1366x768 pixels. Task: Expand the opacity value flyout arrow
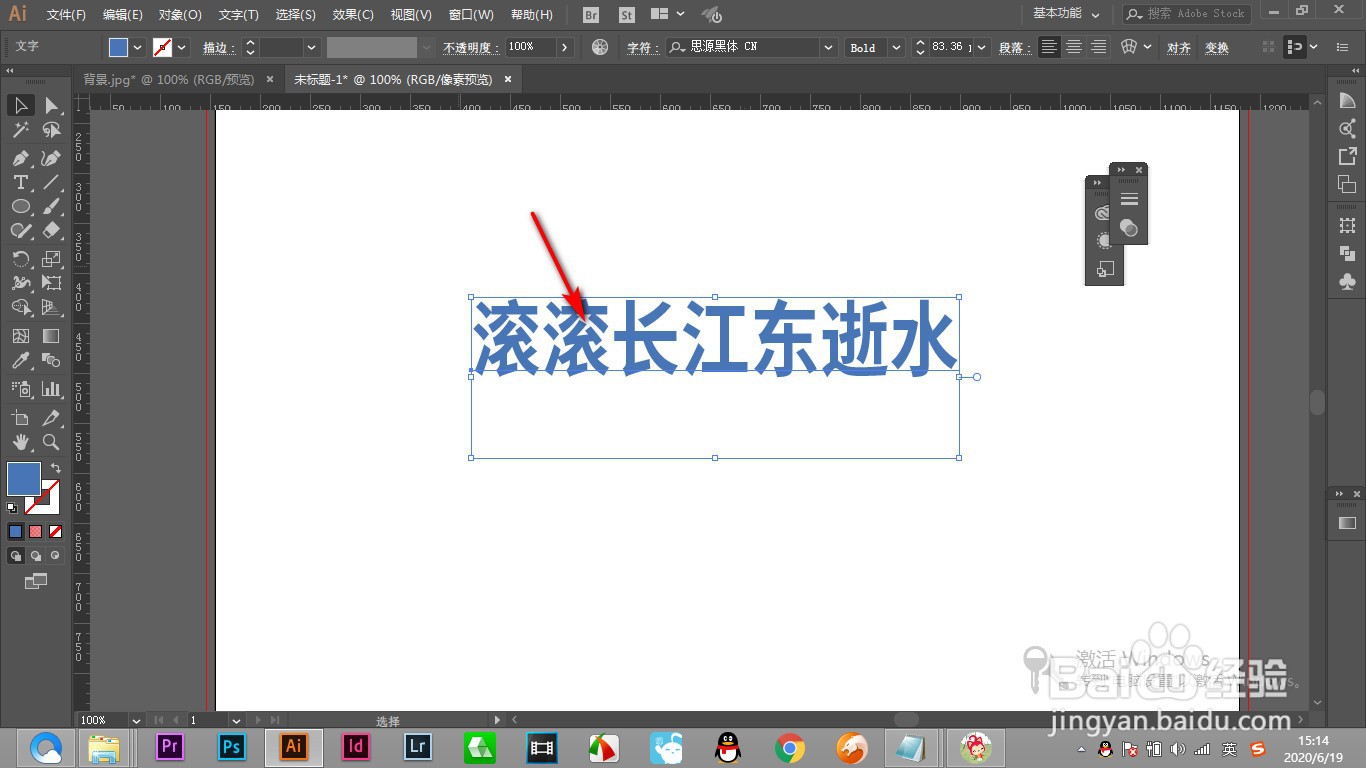tap(565, 47)
